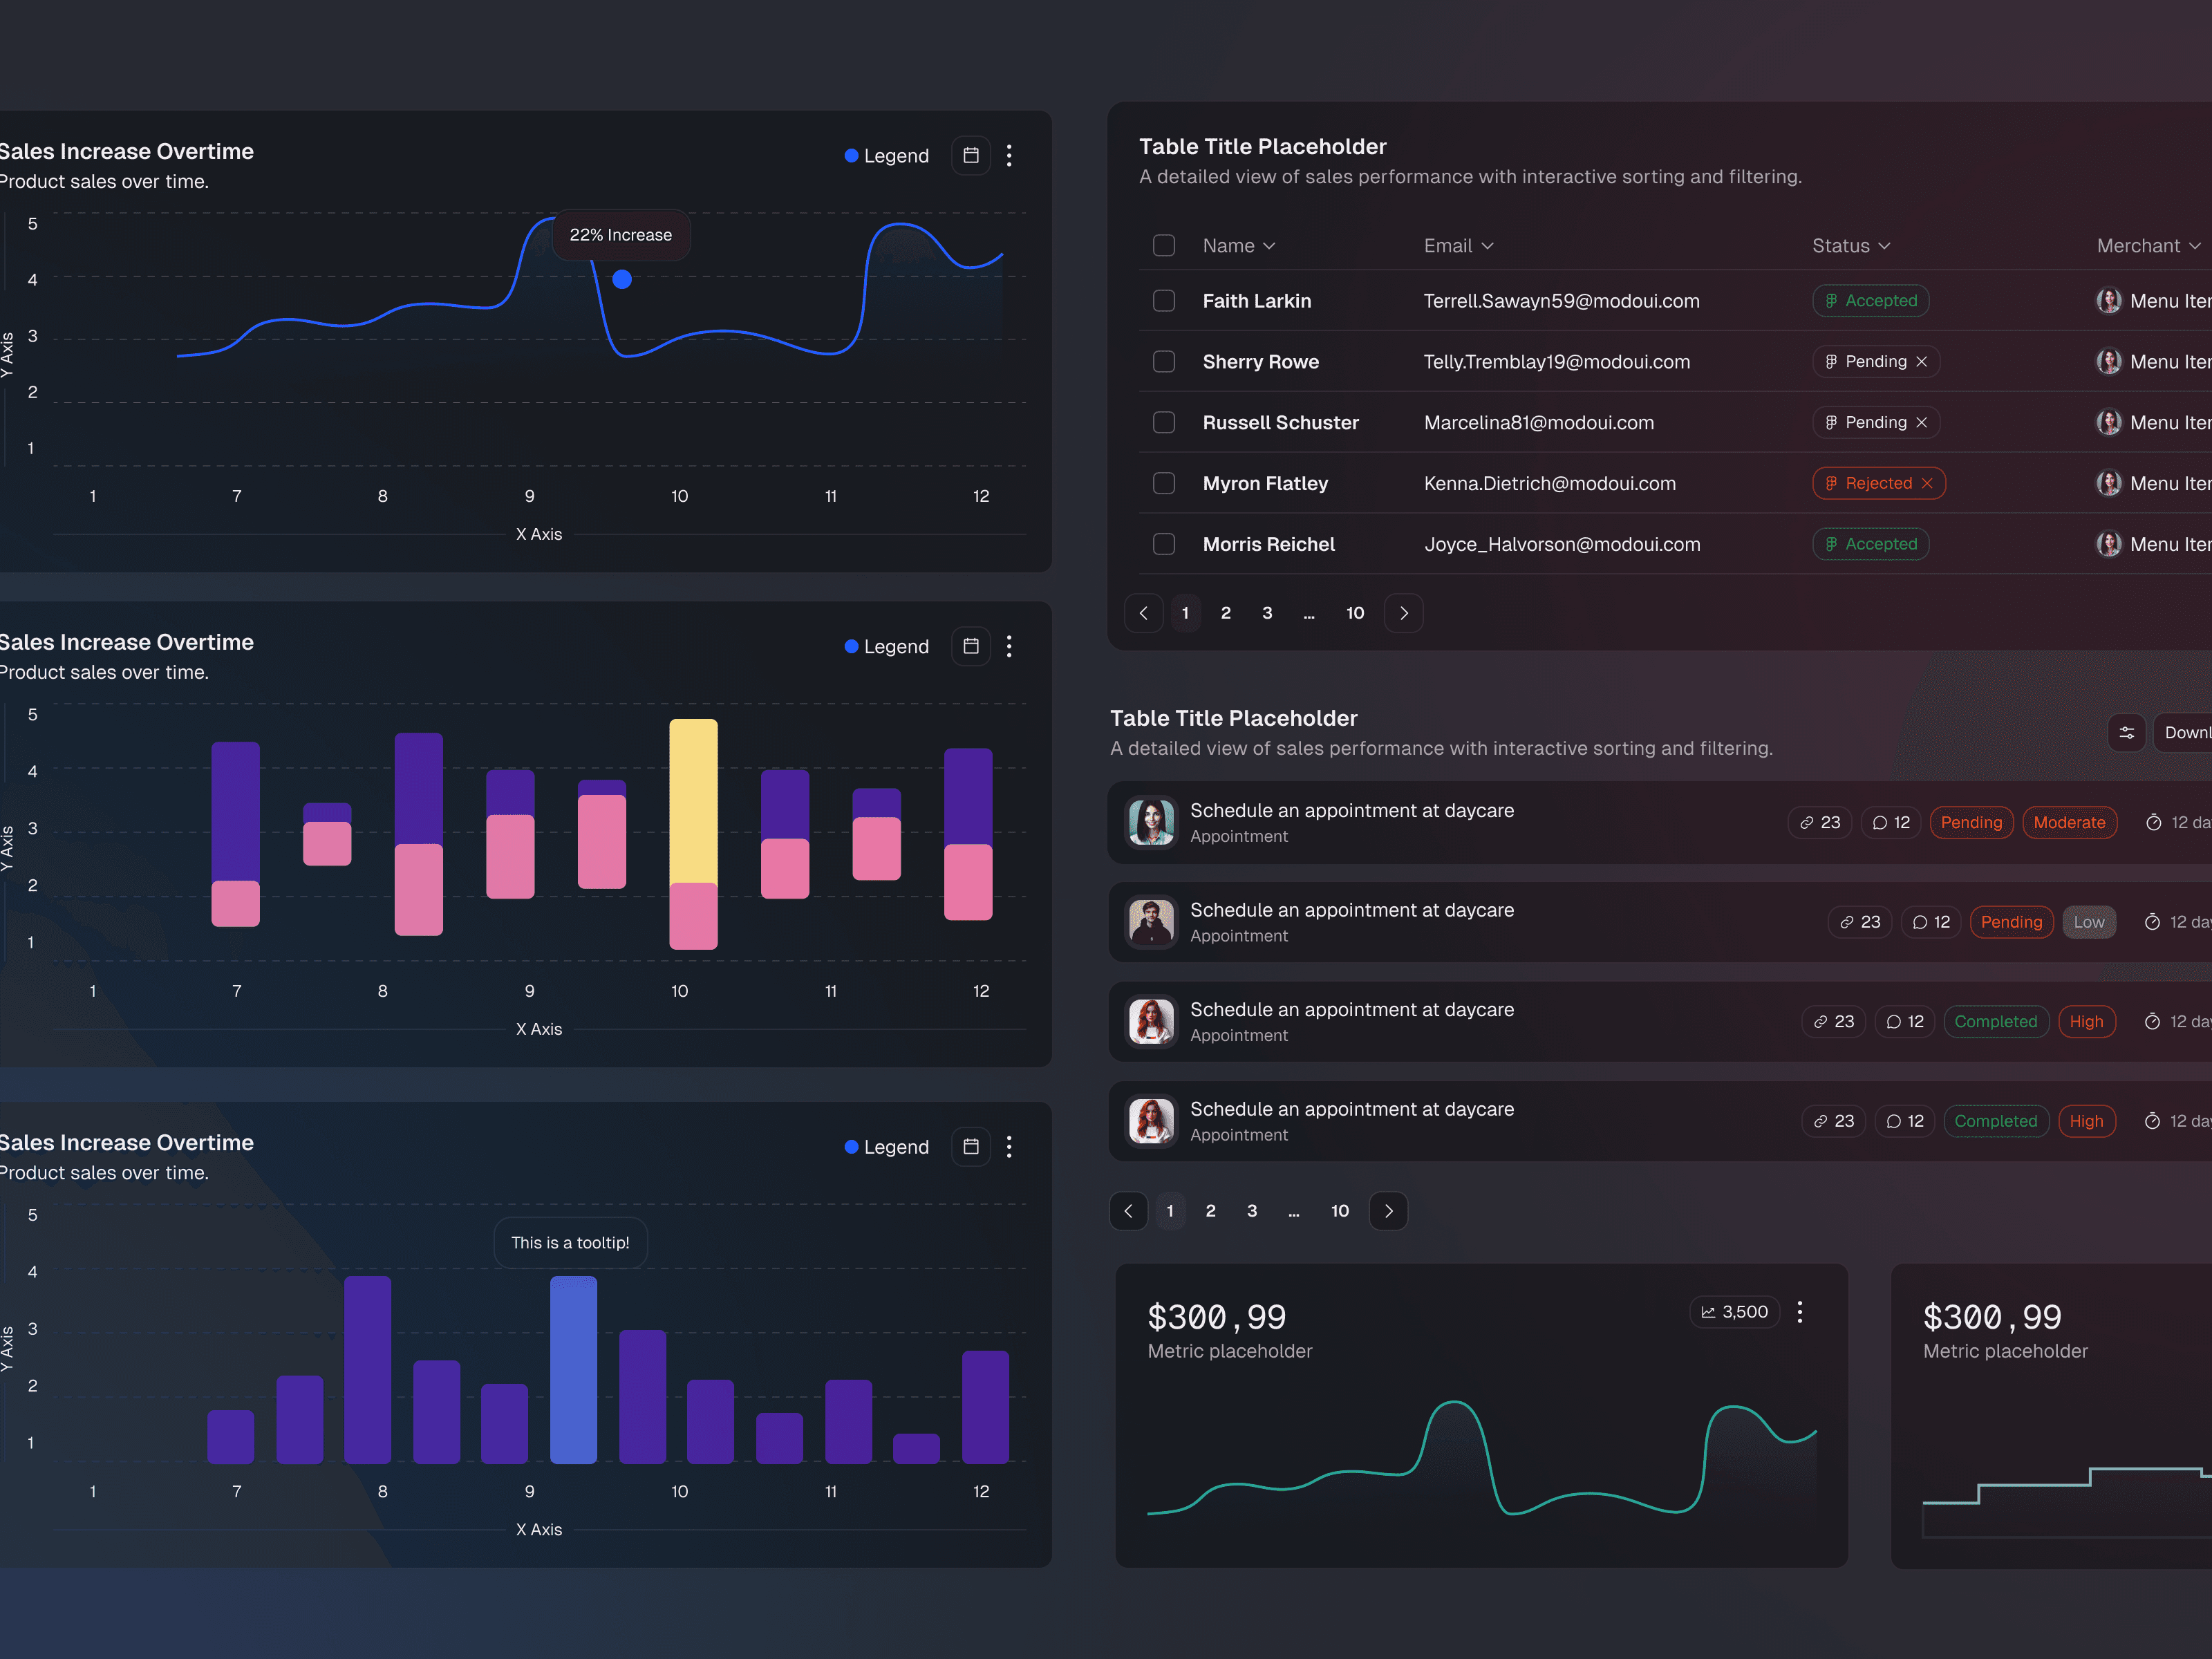This screenshot has width=2212, height=1659.
Task: Click Faith Larkin's merchant avatar
Action: pyautogui.click(x=2109, y=301)
